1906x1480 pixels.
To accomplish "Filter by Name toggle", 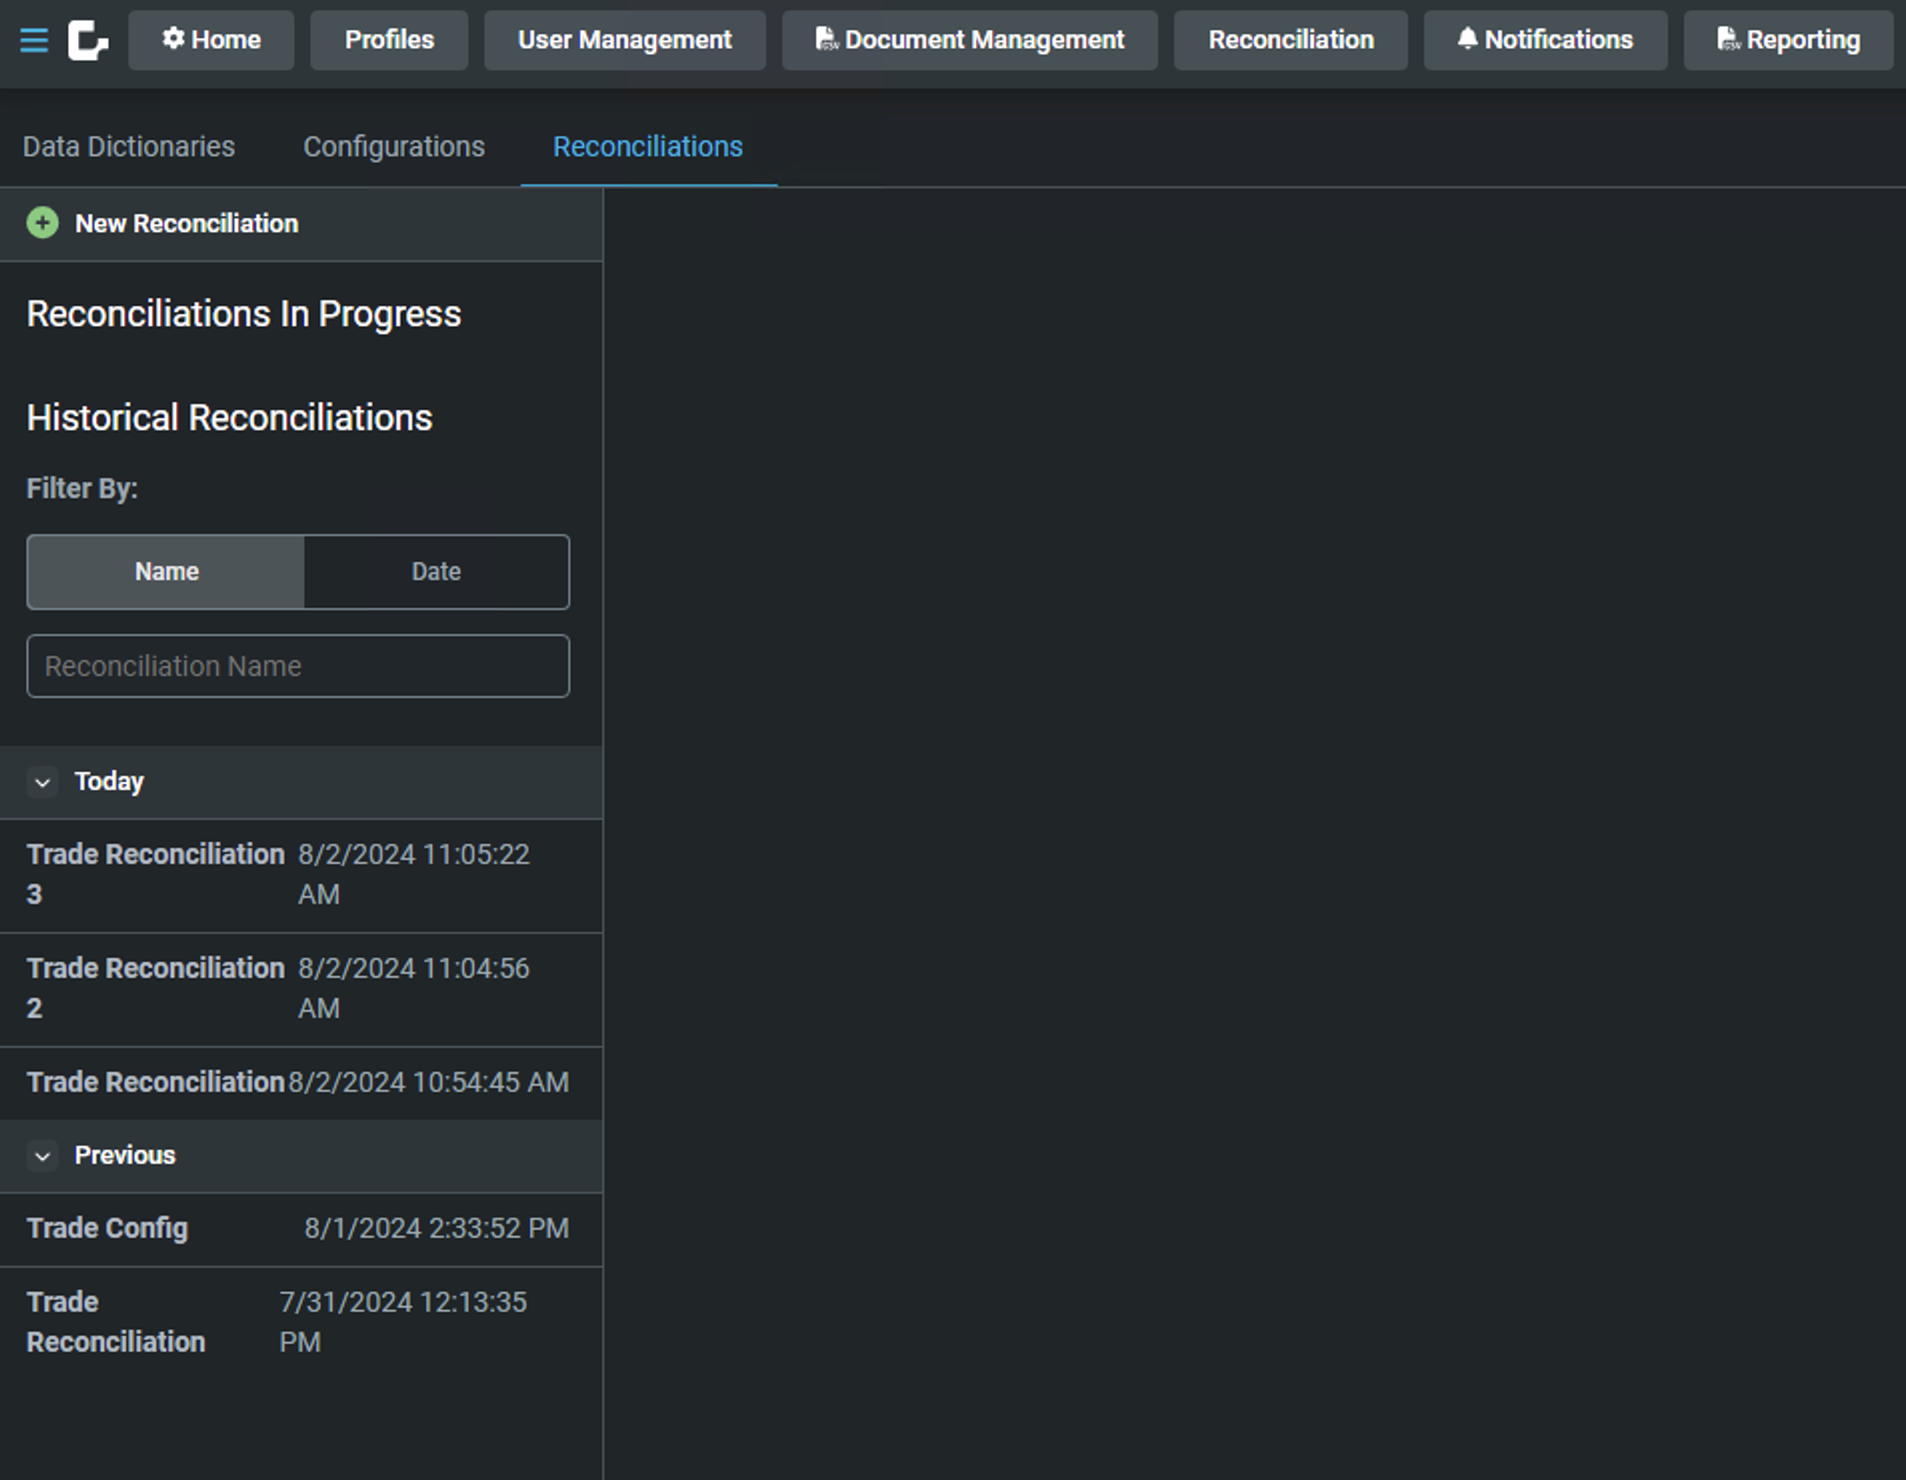I will pos(166,572).
